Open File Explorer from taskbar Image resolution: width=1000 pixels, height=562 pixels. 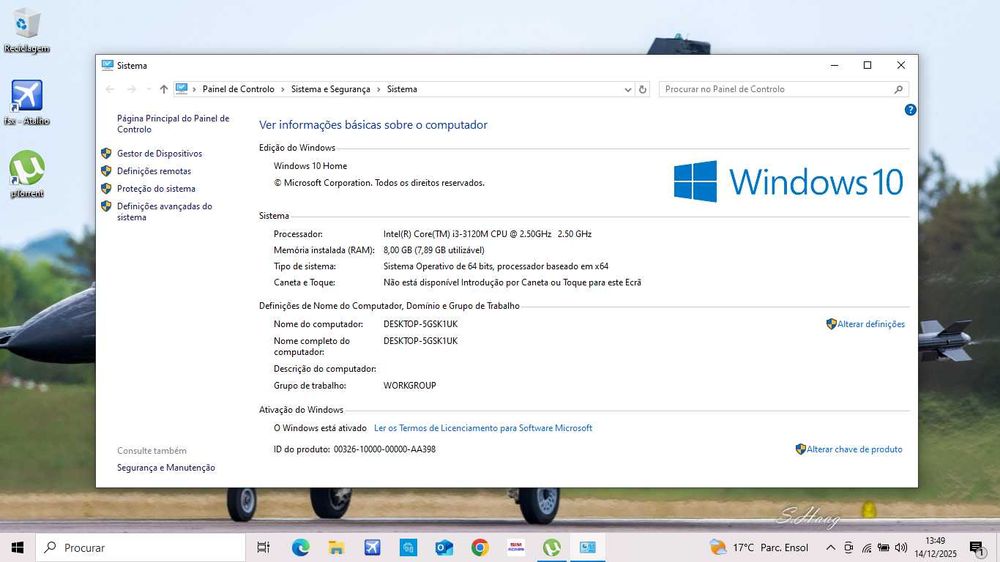coord(336,547)
